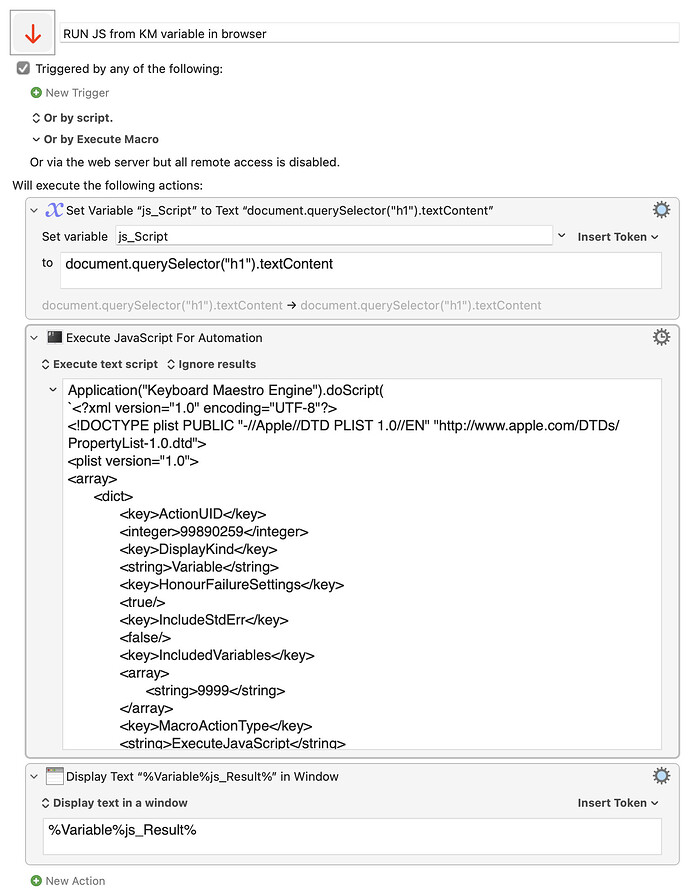The width and height of the screenshot is (690, 896).
Task: Open the Display Text action's gear settings
Action: point(661,775)
